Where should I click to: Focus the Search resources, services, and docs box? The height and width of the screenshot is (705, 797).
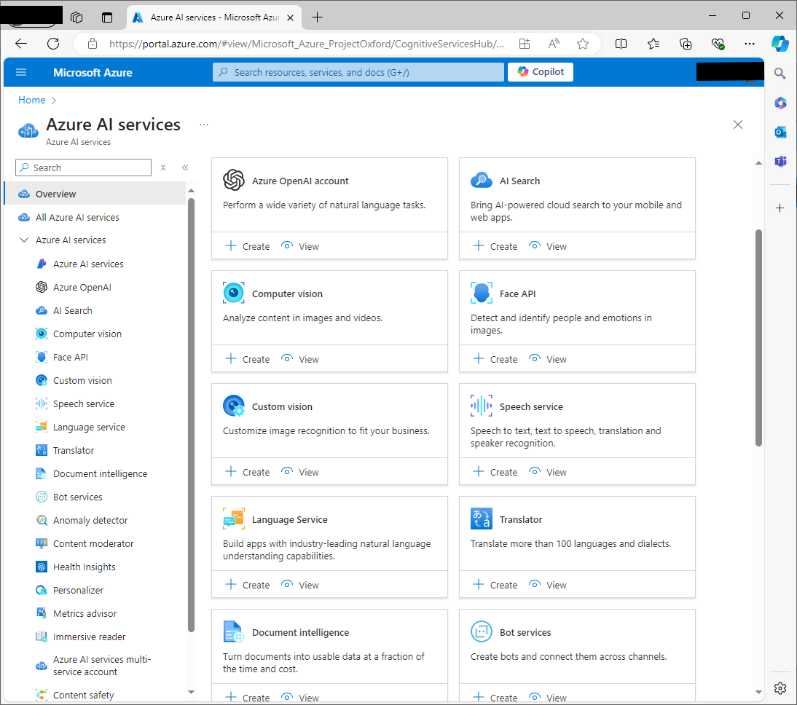pyautogui.click(x=358, y=72)
